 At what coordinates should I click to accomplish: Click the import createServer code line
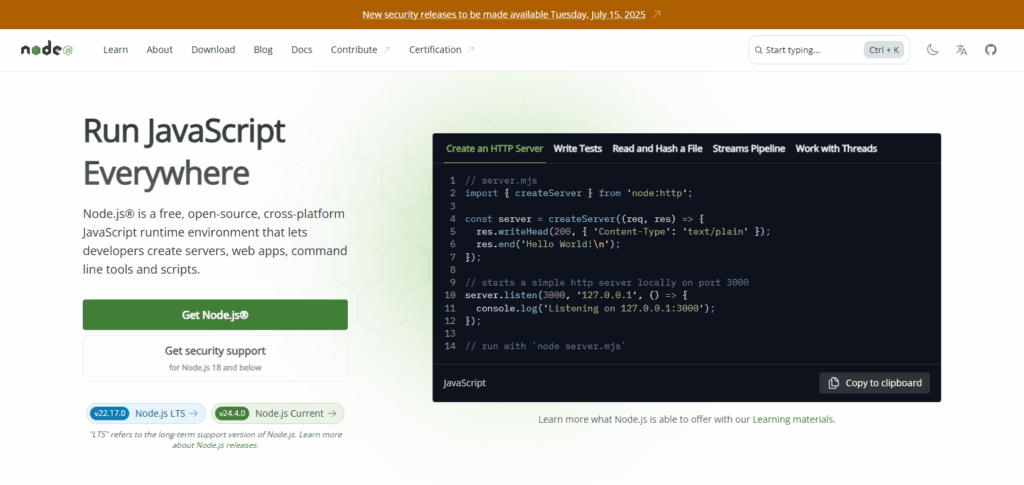[x=578, y=193]
